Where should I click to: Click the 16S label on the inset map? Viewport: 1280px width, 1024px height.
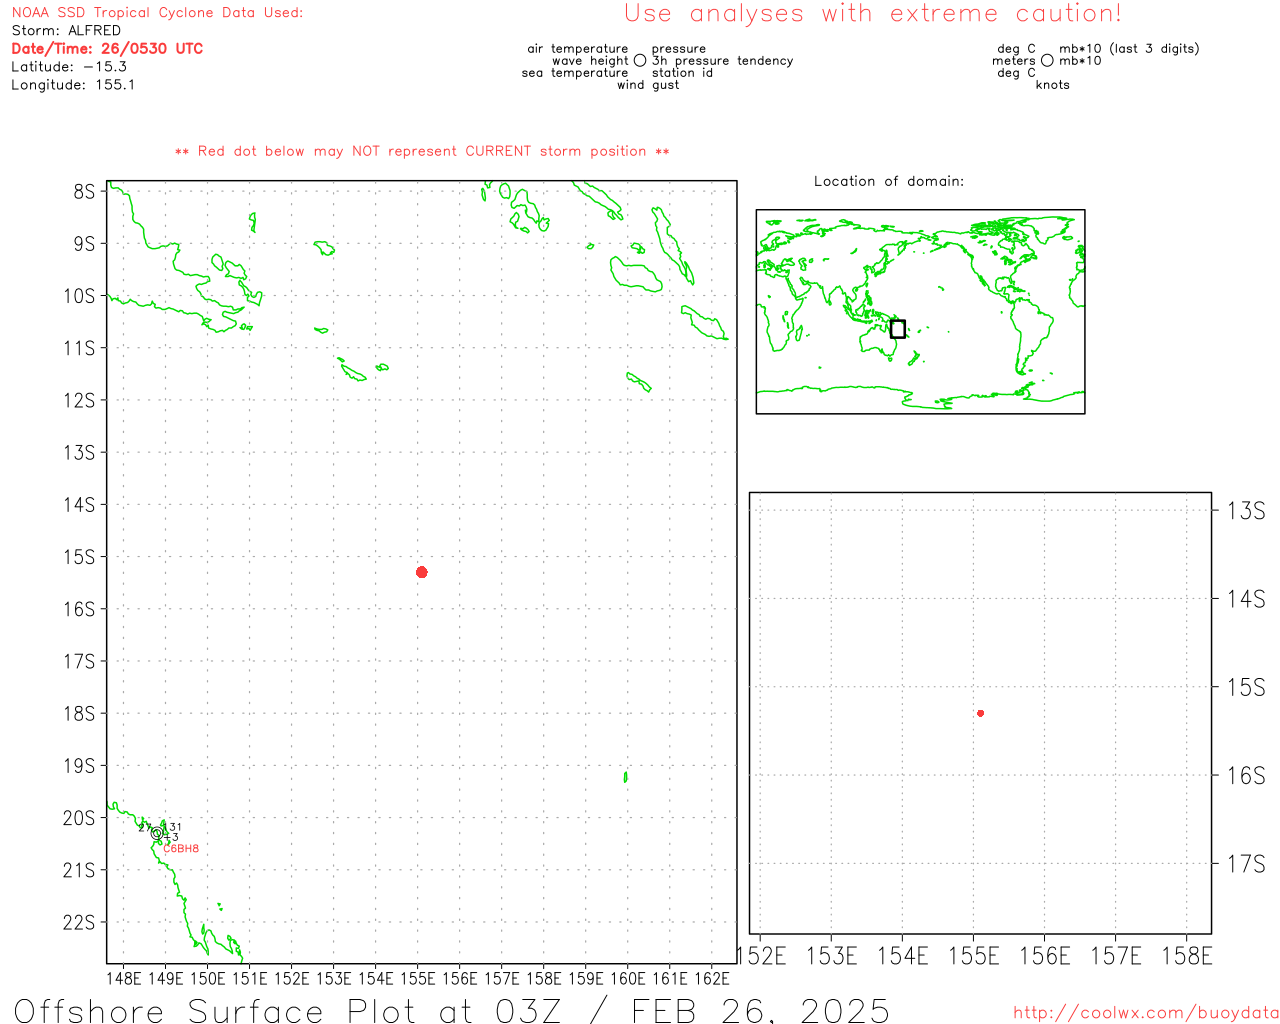pyautogui.click(x=1246, y=776)
